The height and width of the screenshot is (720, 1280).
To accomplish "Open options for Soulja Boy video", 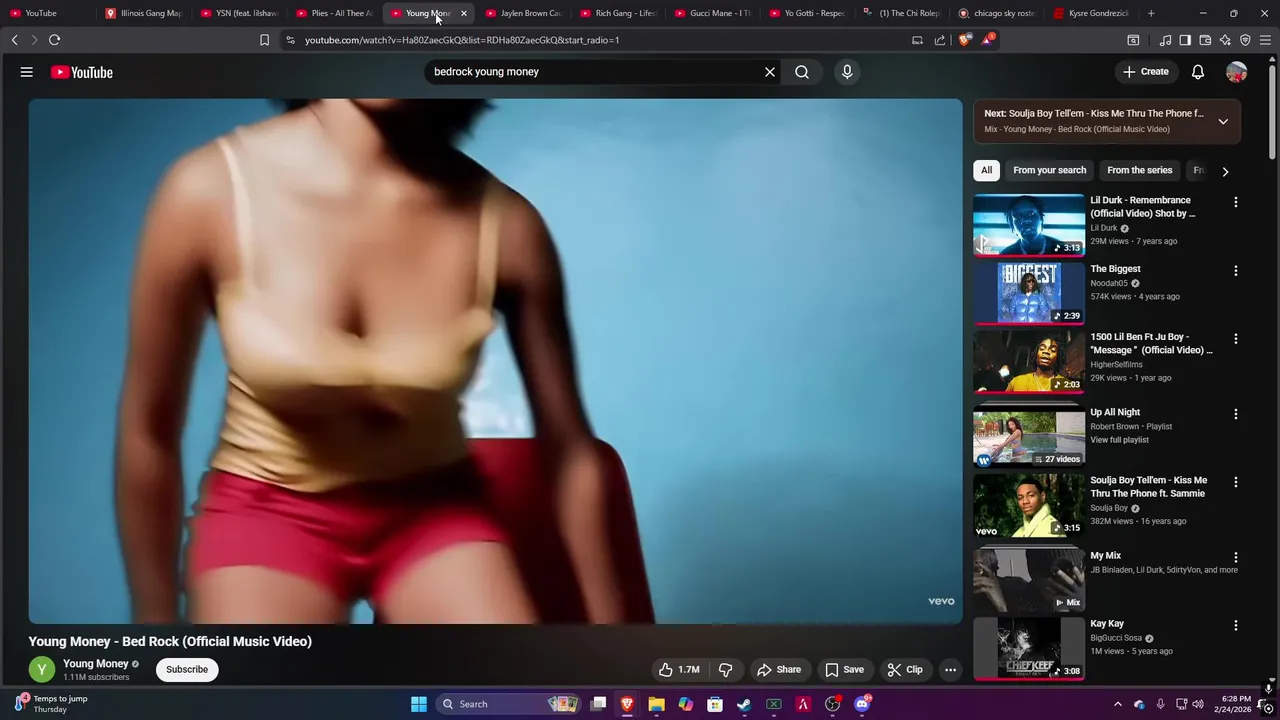I will [x=1236, y=482].
